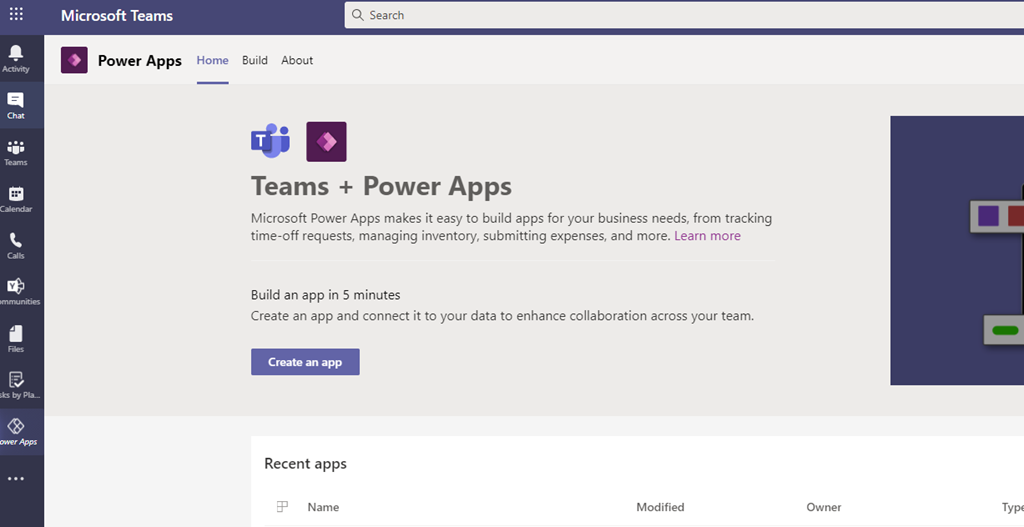Go to the Teams sidebar icon
The width and height of the screenshot is (1024, 527).
(16, 152)
